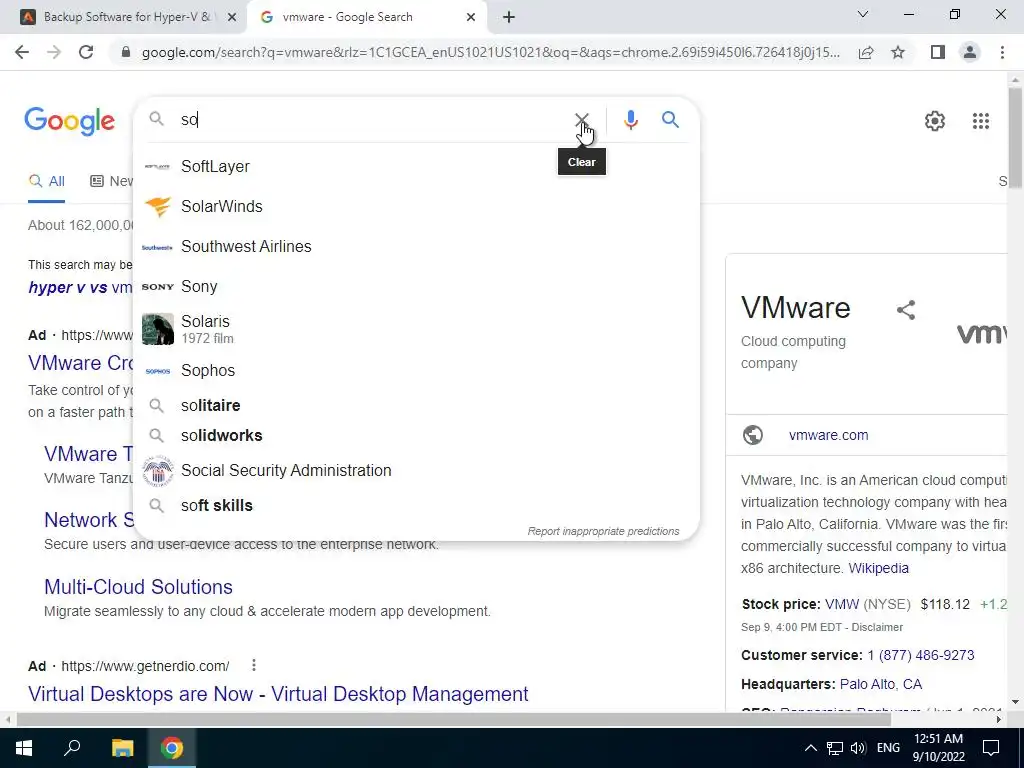This screenshot has height=768, width=1024.
Task: Call the customer service phone link
Action: 920,655
